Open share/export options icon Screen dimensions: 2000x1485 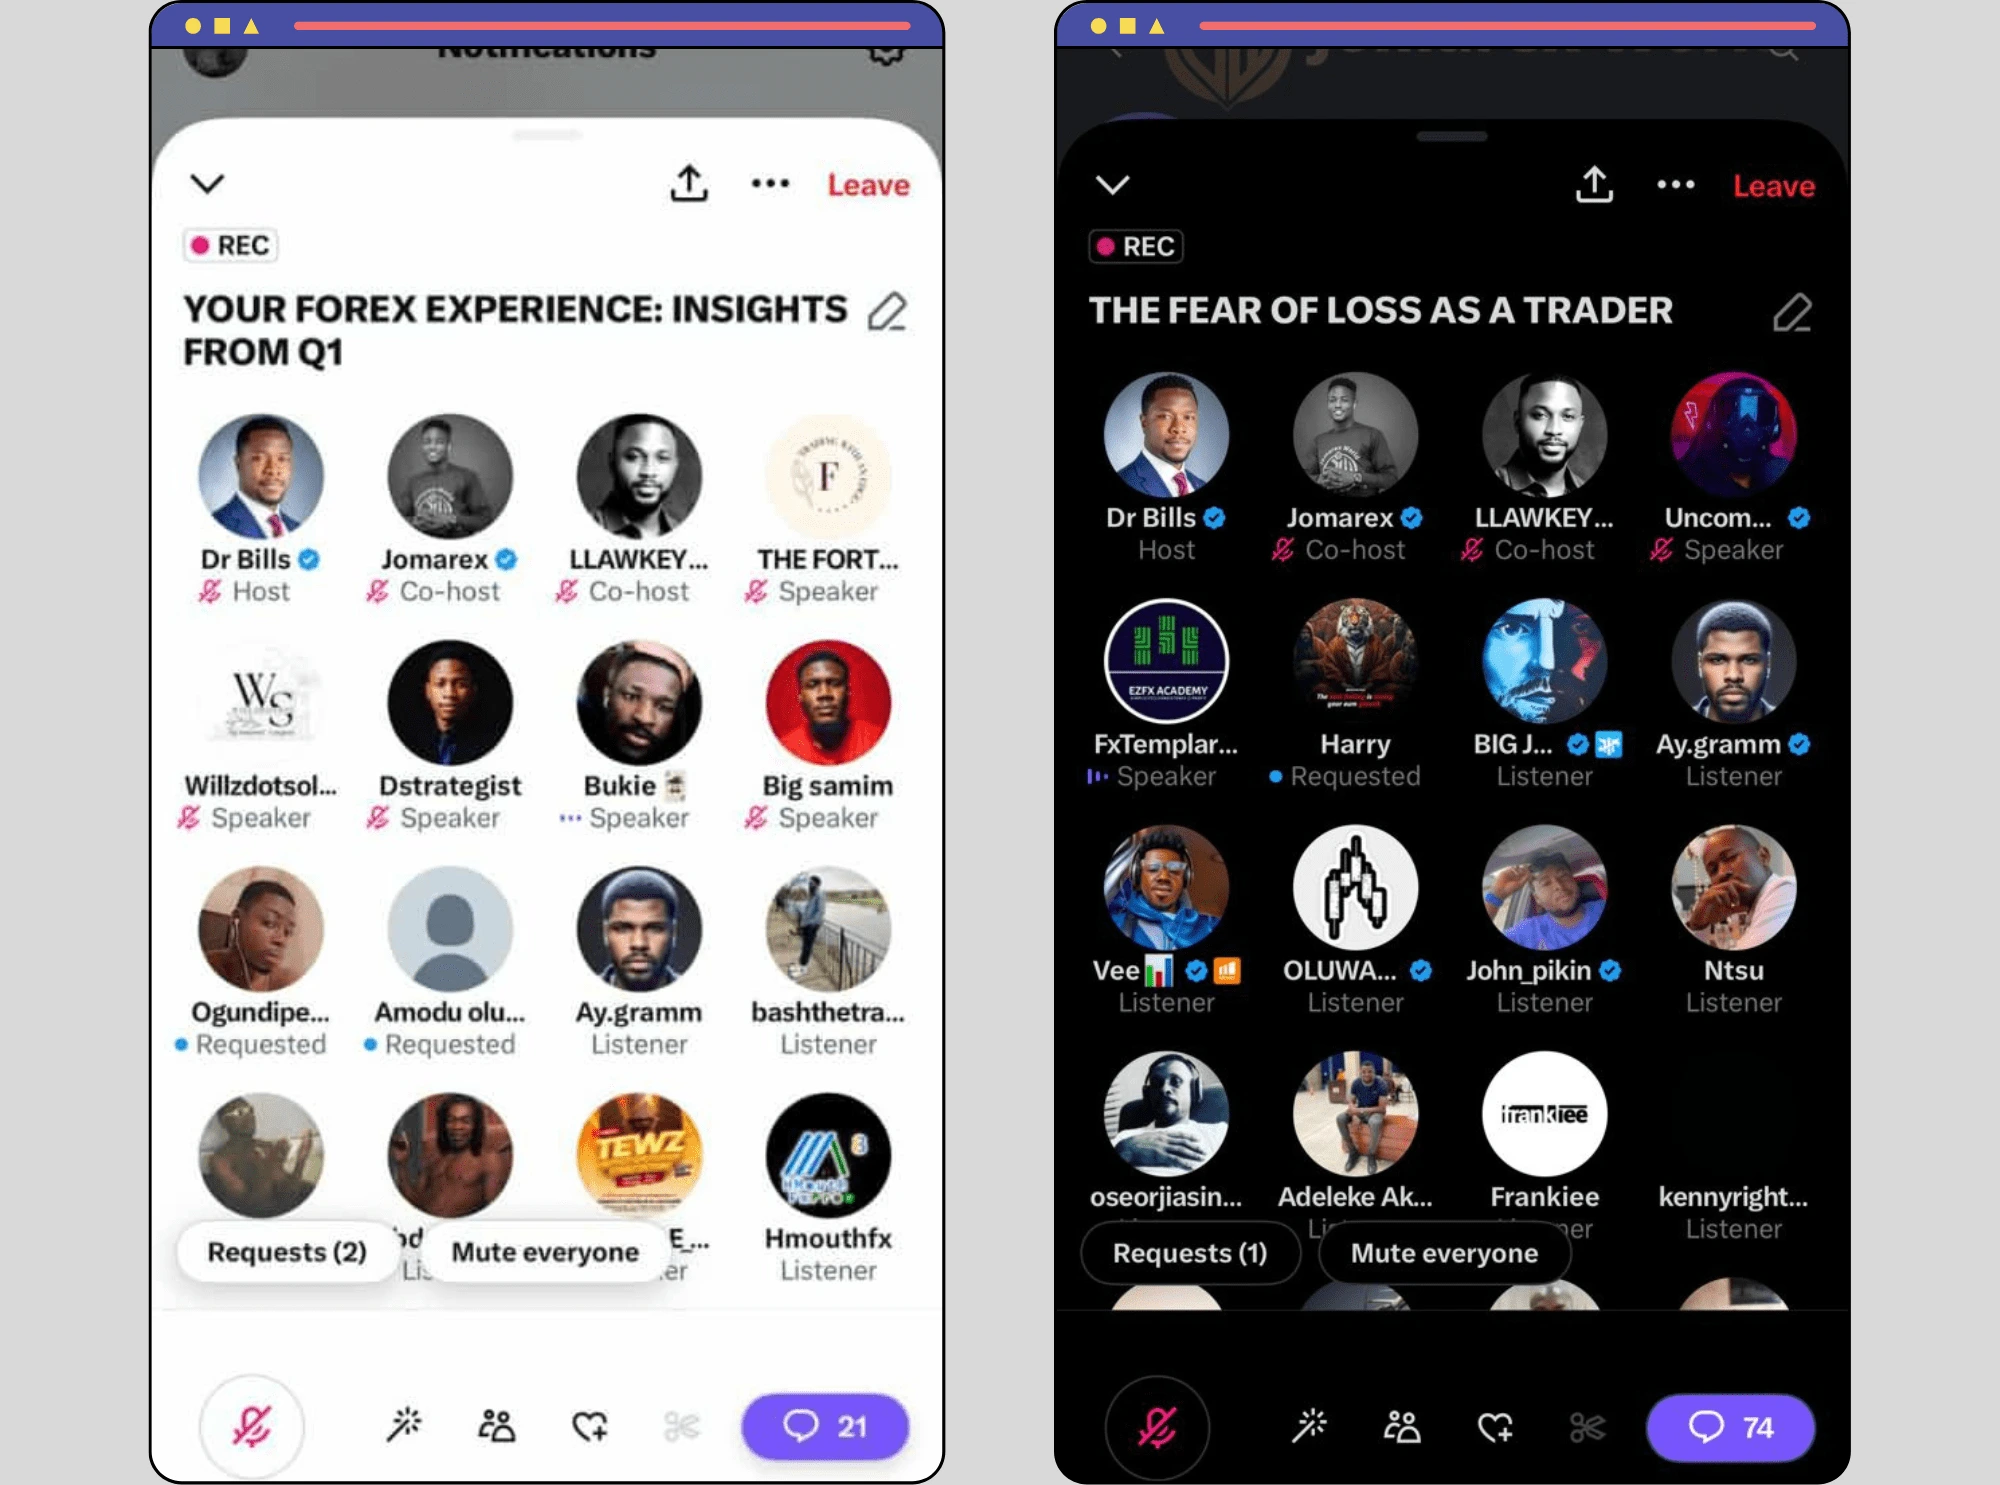coord(690,184)
